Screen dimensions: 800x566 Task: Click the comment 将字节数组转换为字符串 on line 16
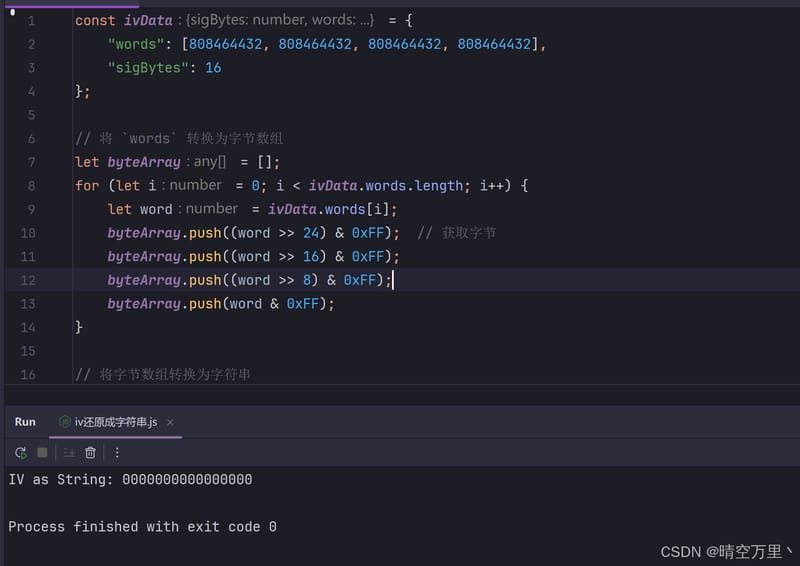(x=163, y=375)
